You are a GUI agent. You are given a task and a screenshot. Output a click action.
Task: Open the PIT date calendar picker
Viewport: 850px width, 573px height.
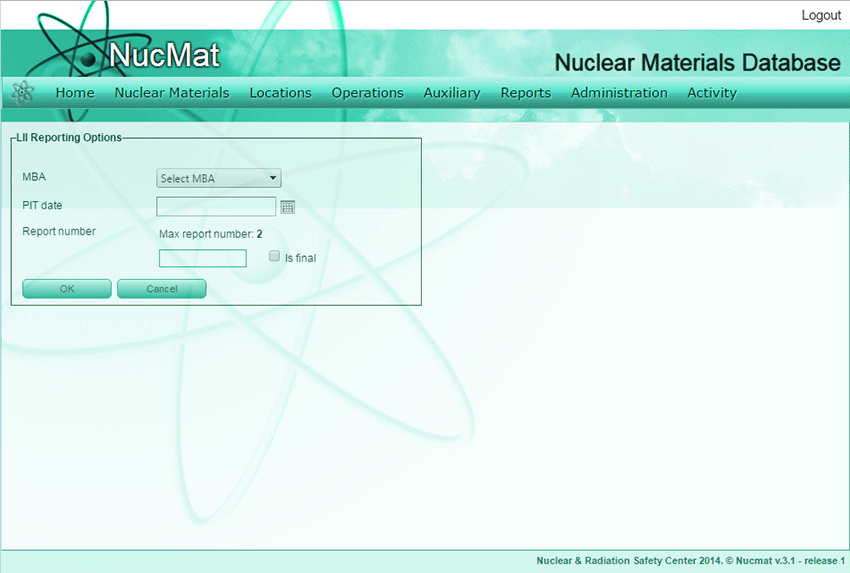[x=288, y=207]
